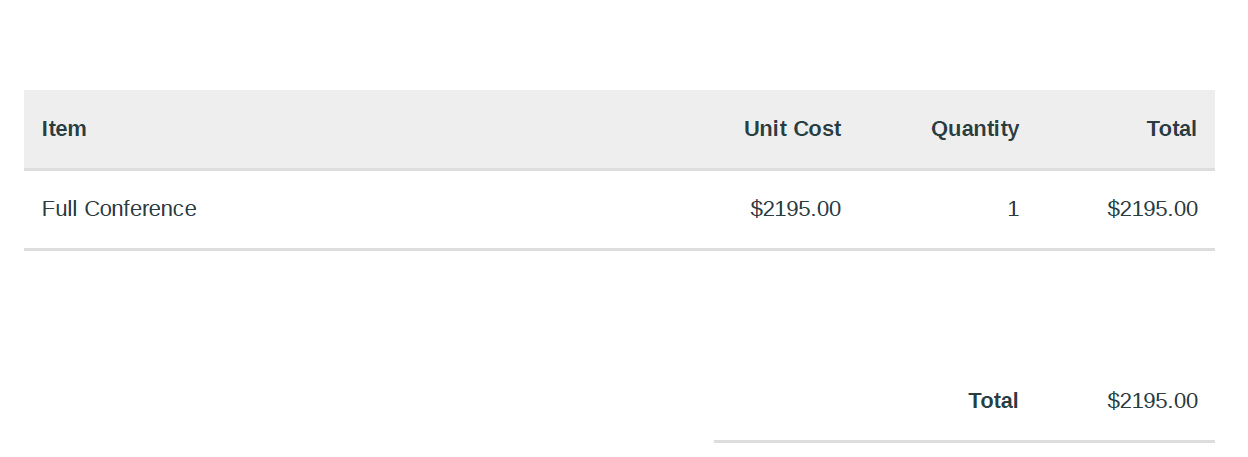Click the Quantity column header
This screenshot has width=1248, height=457.
coord(975,129)
